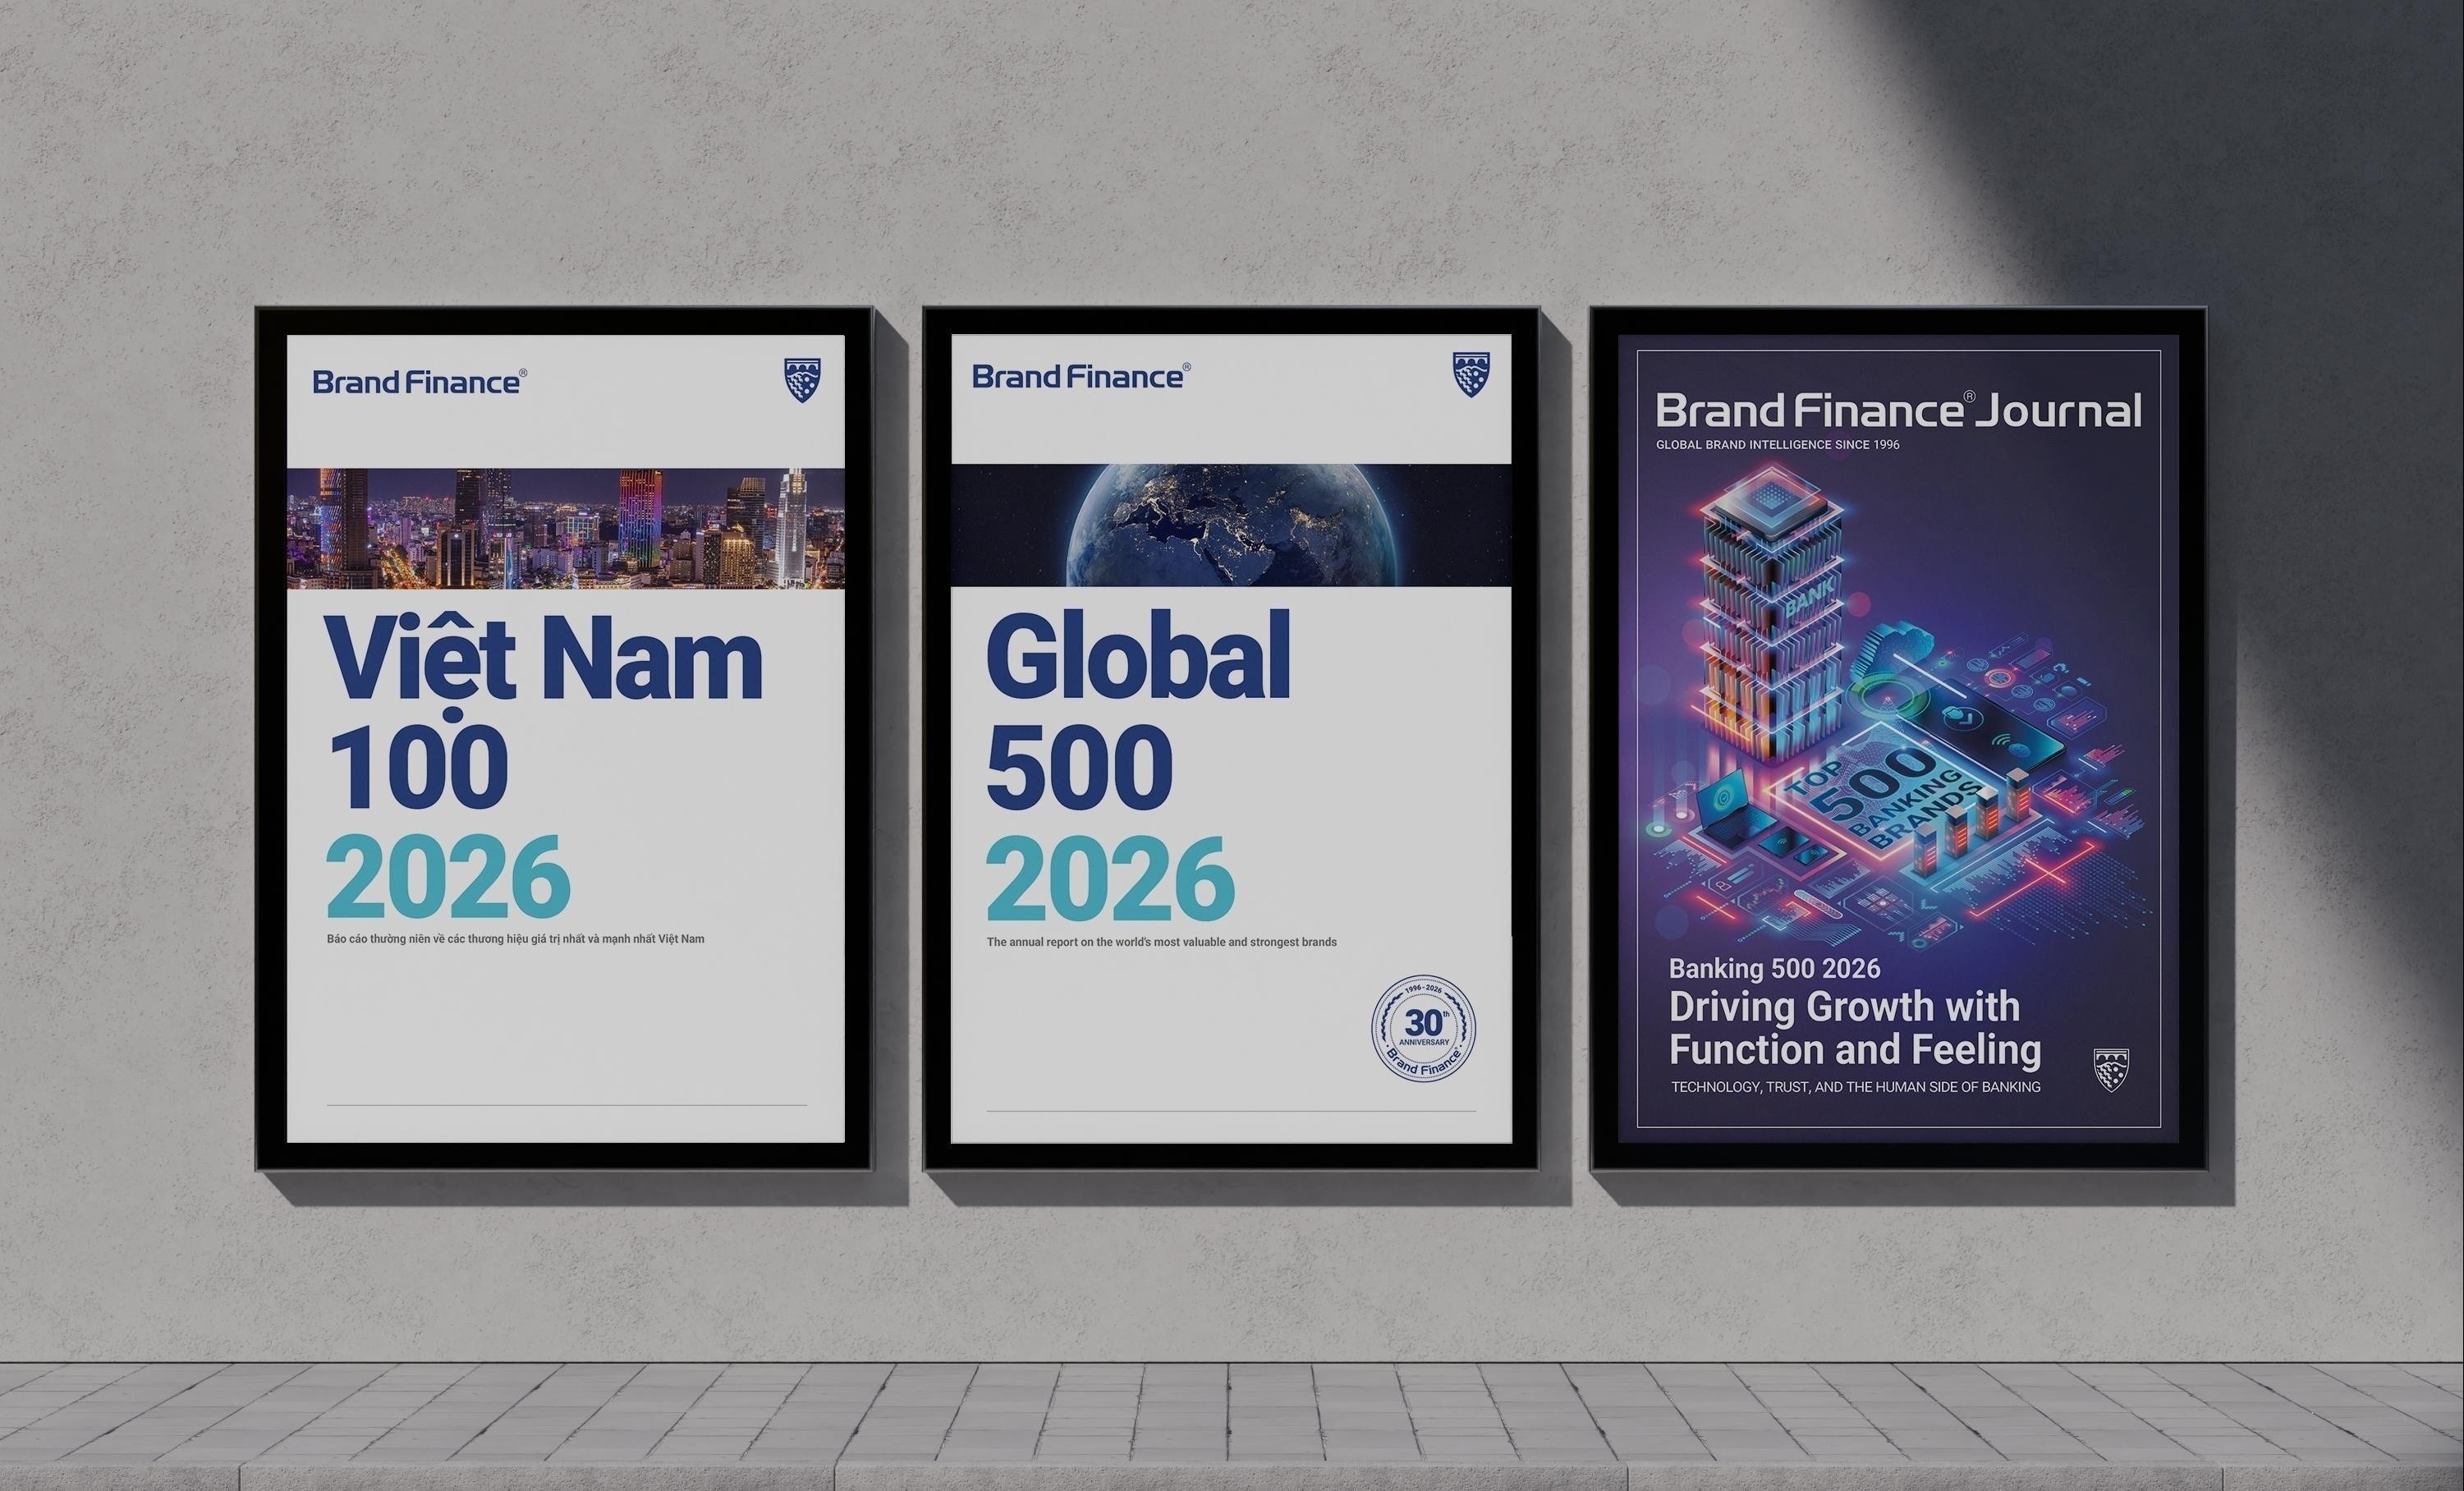Click the teal "2026" on the Global 500 poster
The image size is (2464, 1491).
click(x=1110, y=878)
